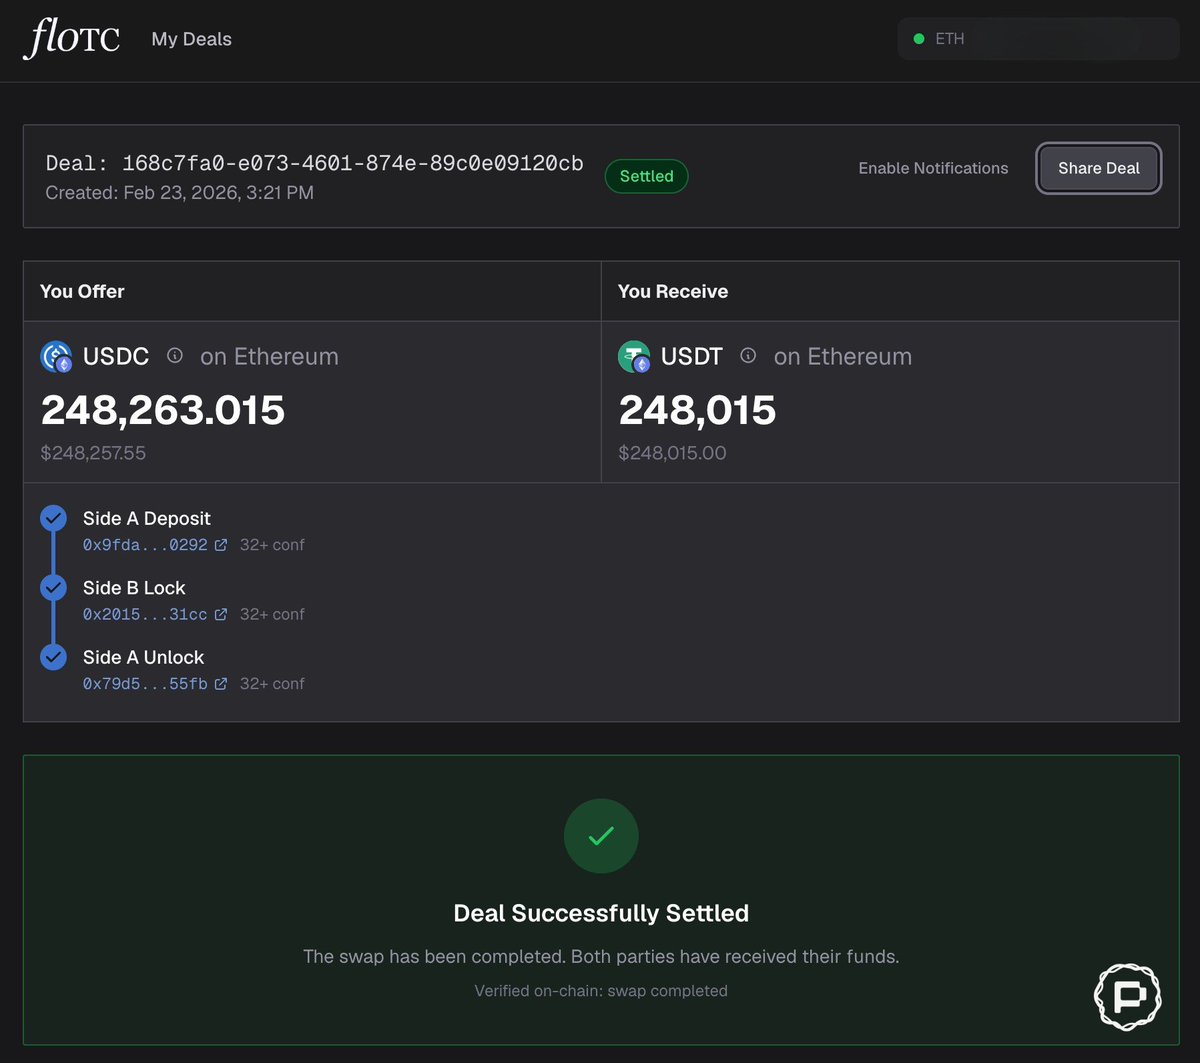This screenshot has width=1200, height=1063.
Task: Click the 248,263.015 USDC amount
Action: 163,410
